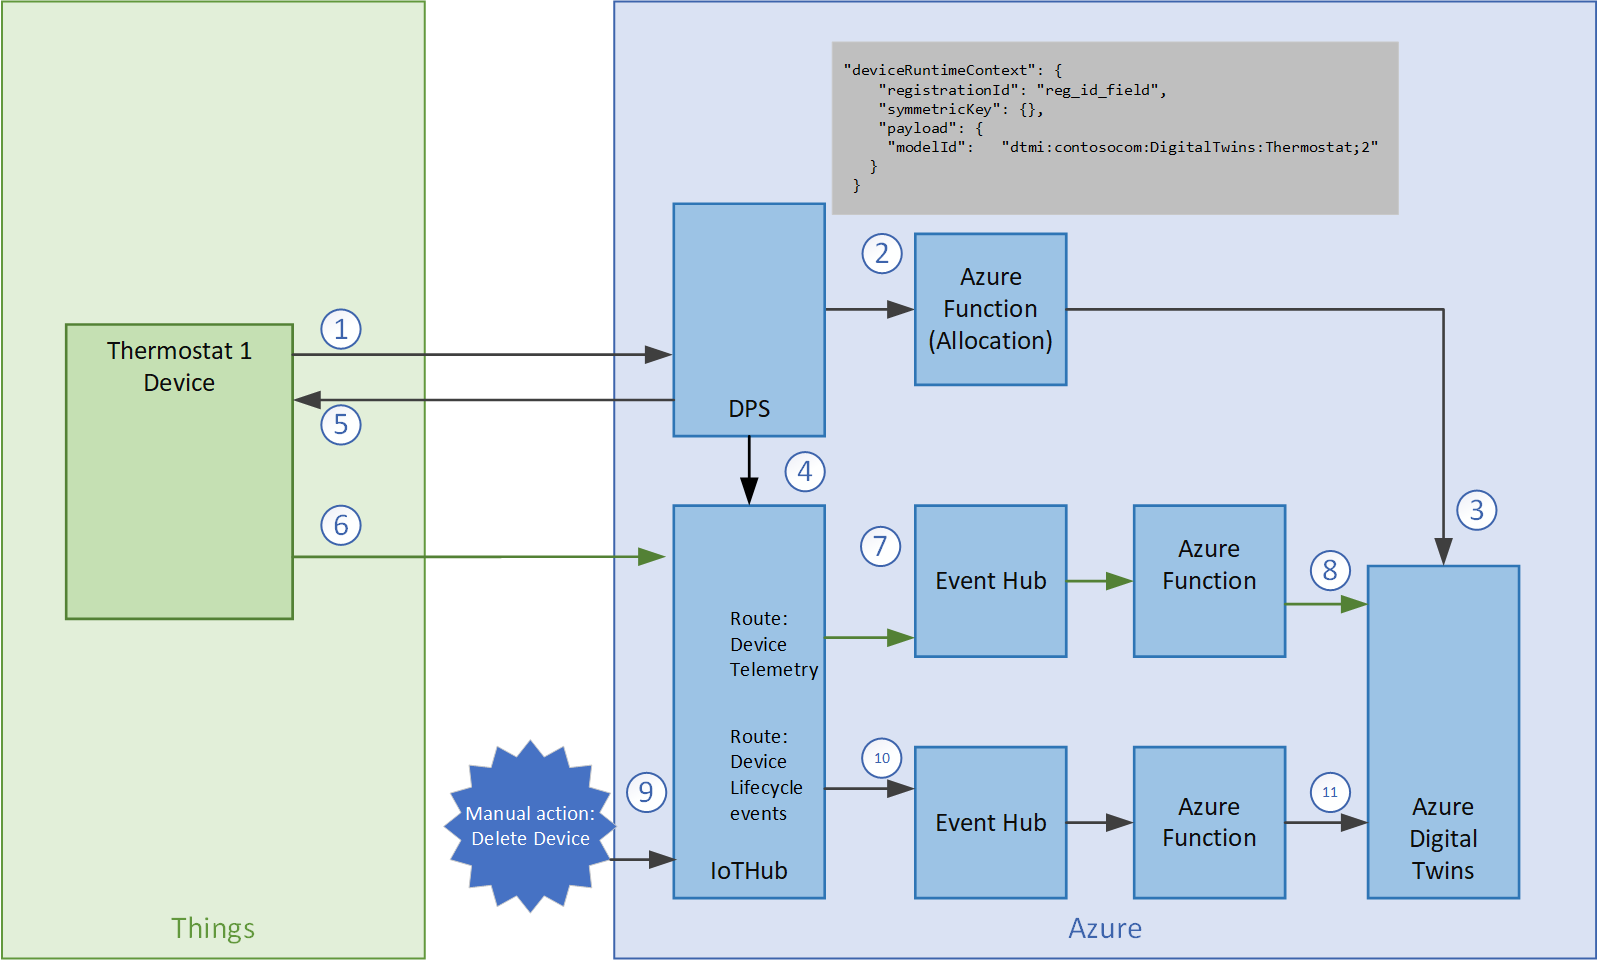Image resolution: width=1598 pixels, height=963 pixels.
Task: Select the "modelId" key in the JSON
Action: click(x=930, y=147)
